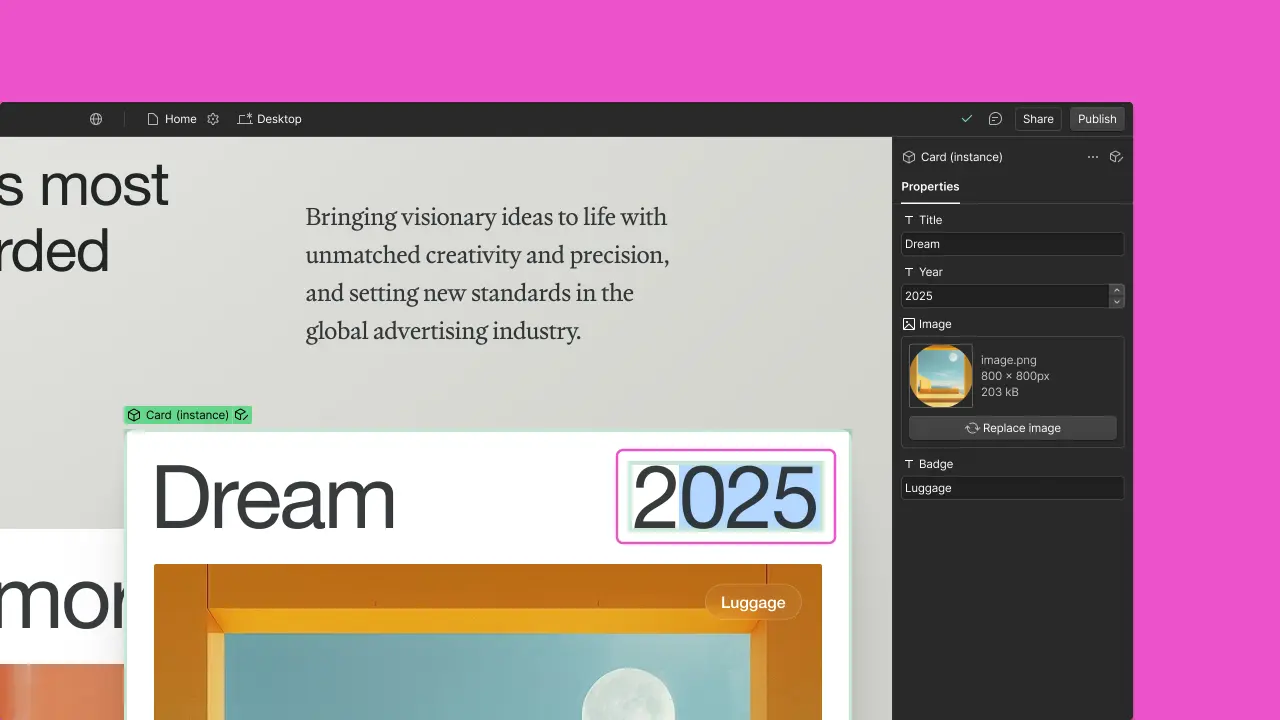Click the Year input field with 2025
Screen dimensions: 1280x720
[1005, 296]
